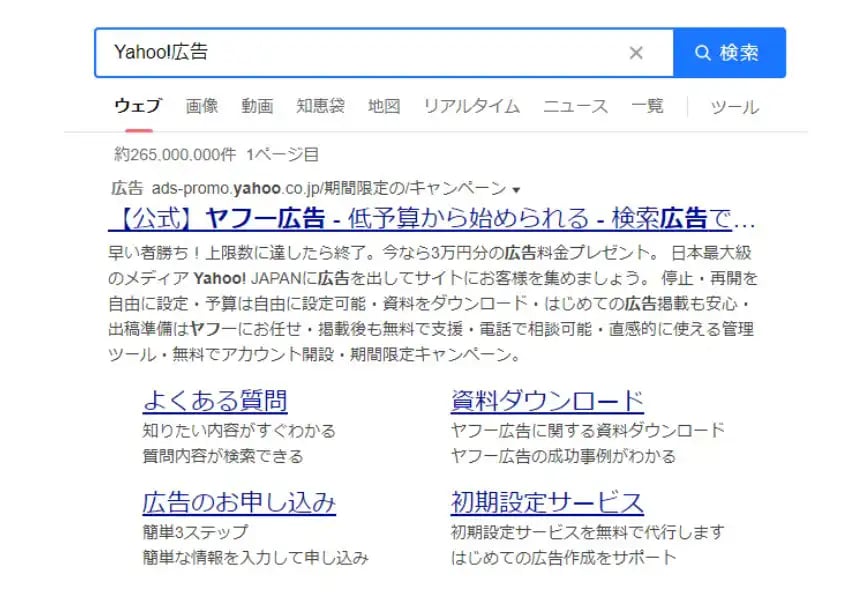
Task: Click the blue 検索 search button
Action: click(x=730, y=53)
